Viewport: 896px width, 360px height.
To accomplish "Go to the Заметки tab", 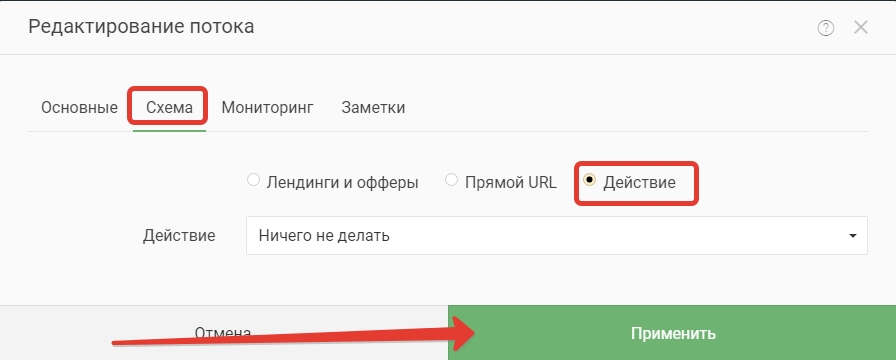I will pos(373,107).
